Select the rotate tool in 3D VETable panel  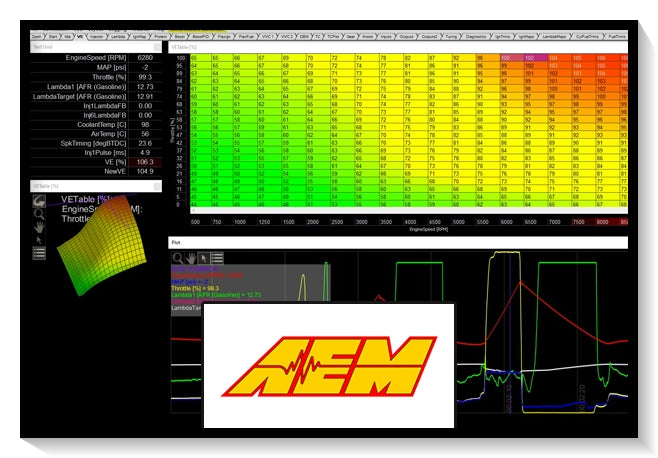(39, 201)
